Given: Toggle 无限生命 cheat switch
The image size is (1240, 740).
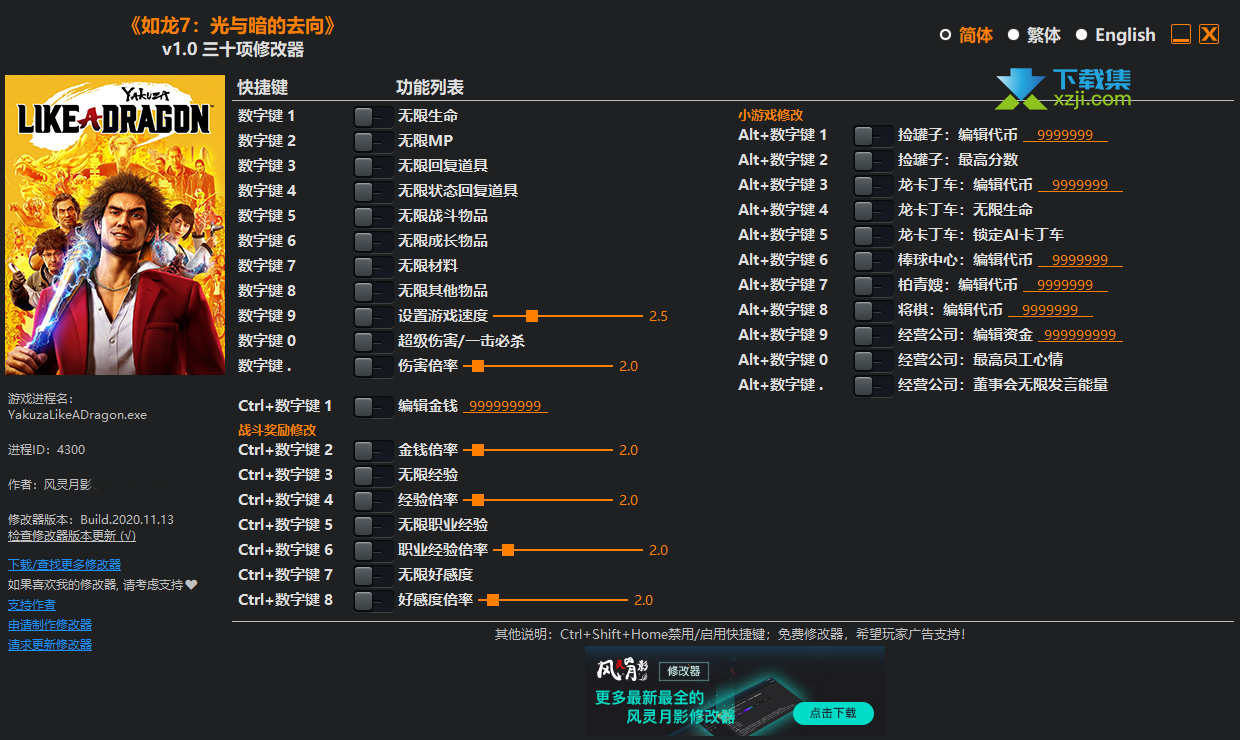Looking at the screenshot, I should click(x=373, y=116).
